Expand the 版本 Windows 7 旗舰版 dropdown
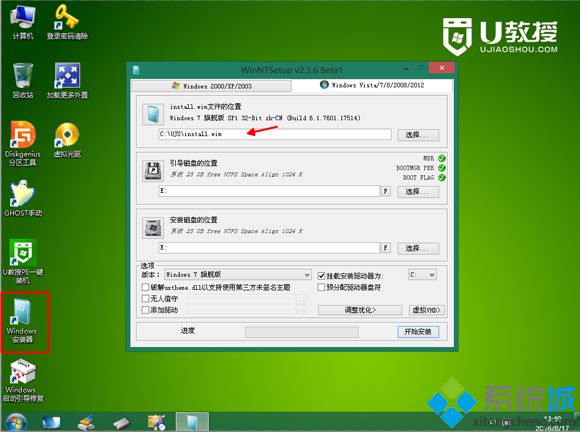Screen dimensions: 580x432 tap(238, 274)
